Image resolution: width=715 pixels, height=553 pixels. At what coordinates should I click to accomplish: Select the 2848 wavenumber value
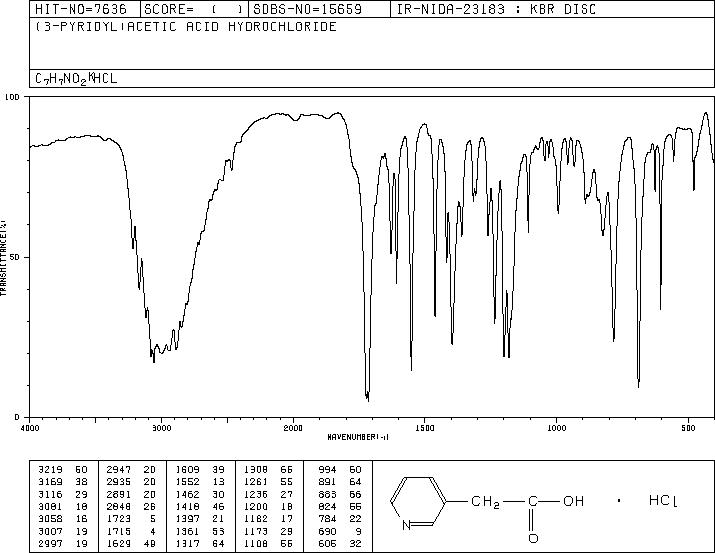(119, 506)
